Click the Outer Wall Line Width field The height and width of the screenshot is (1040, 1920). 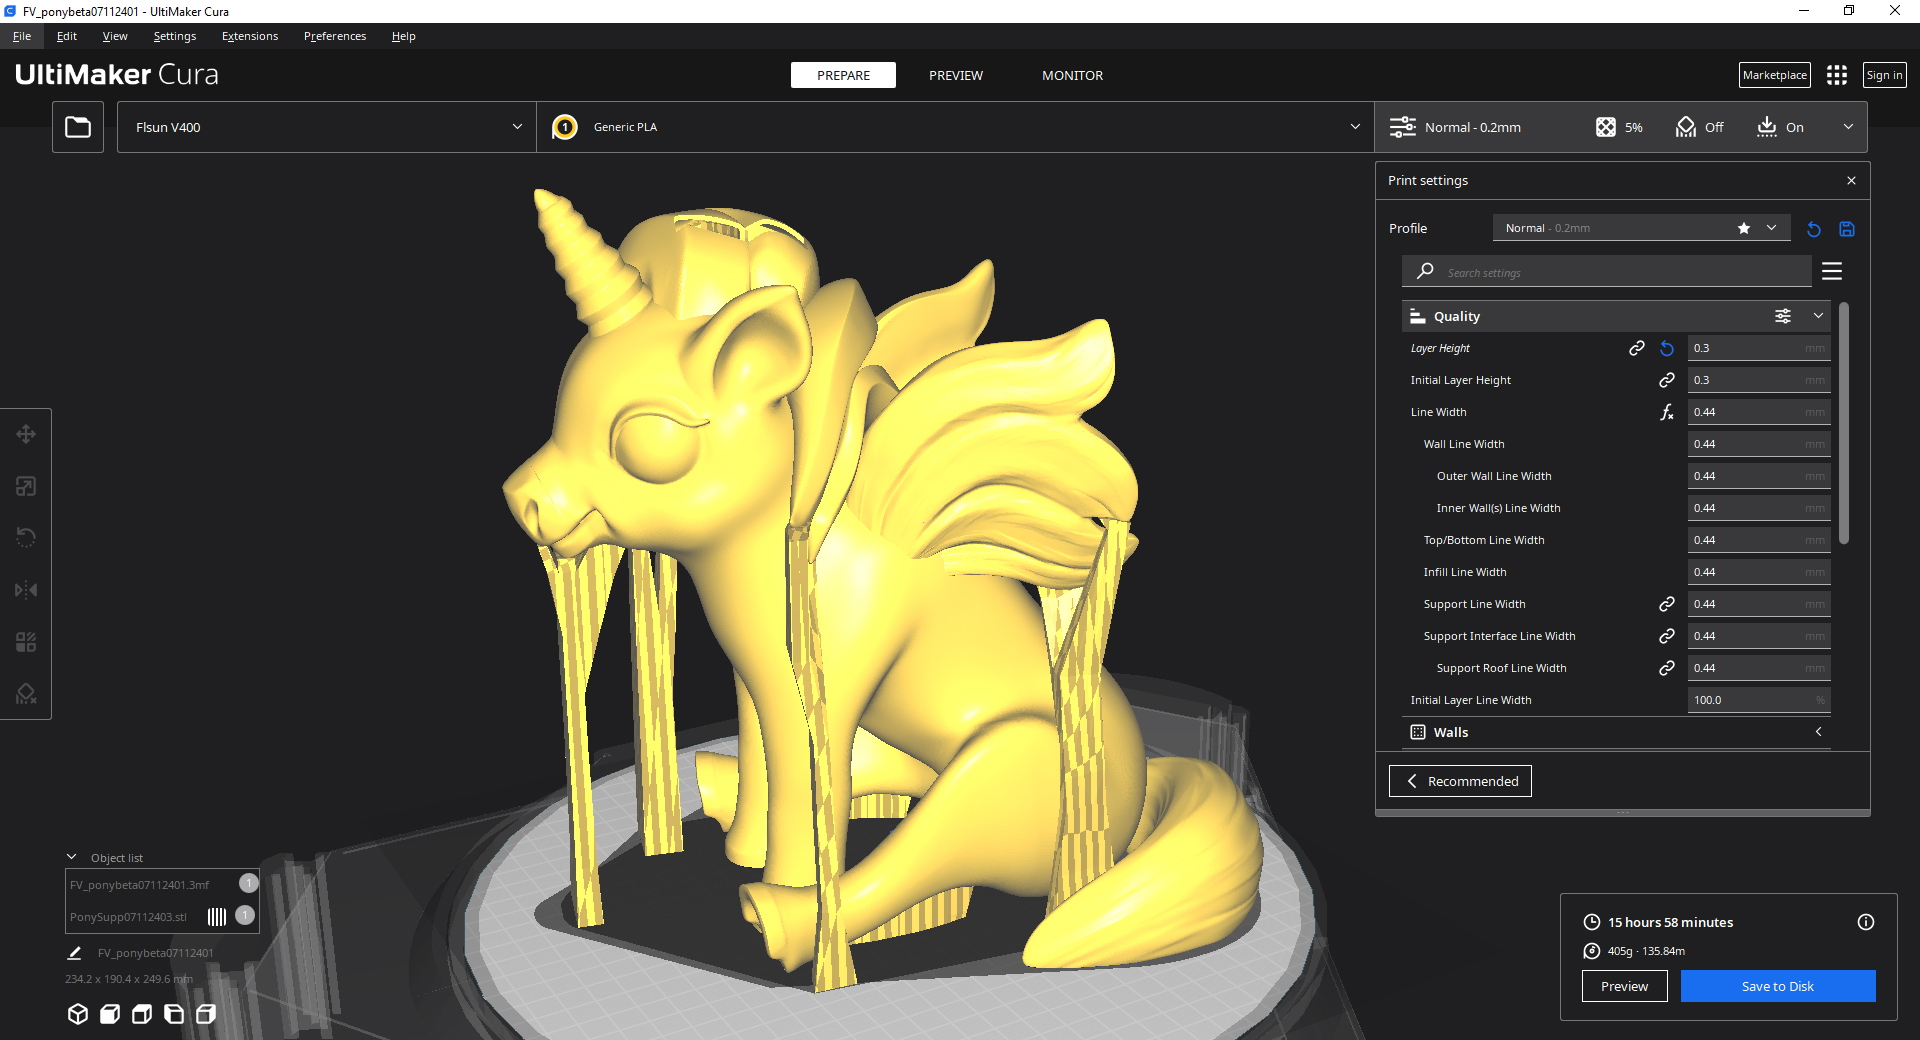(1759, 476)
